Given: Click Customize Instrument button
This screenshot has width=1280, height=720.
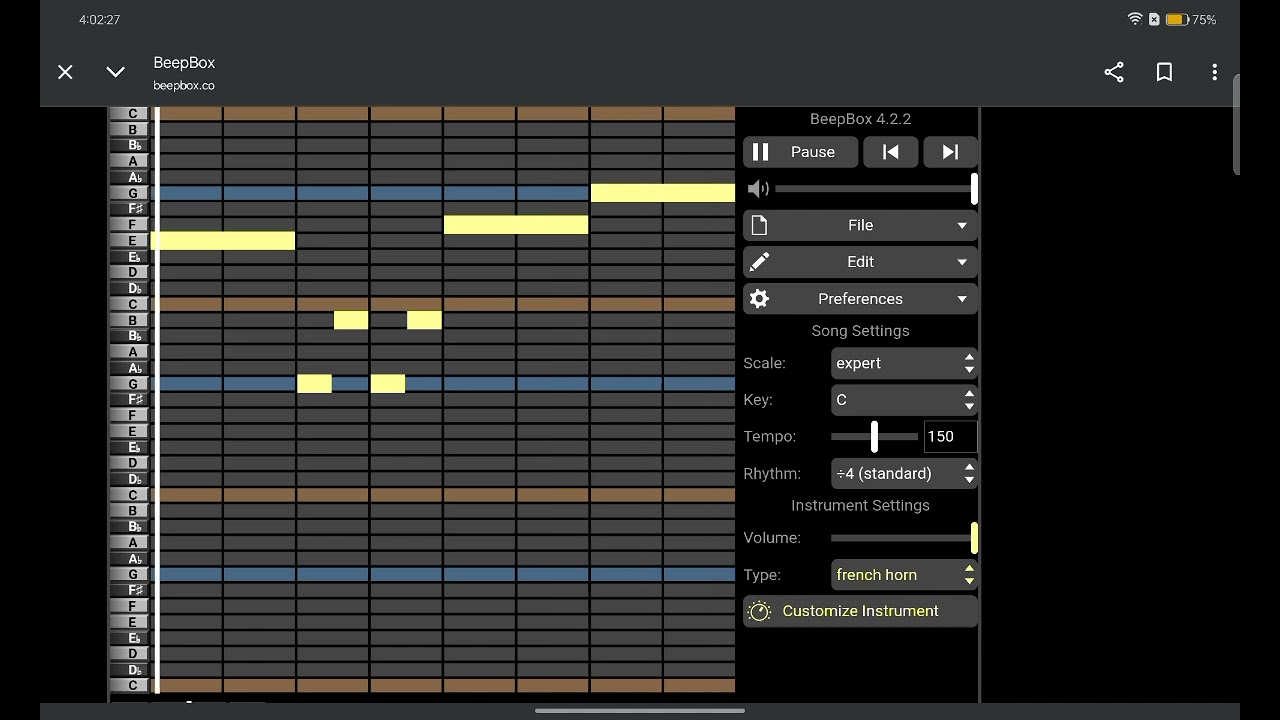Looking at the screenshot, I should pos(860,611).
